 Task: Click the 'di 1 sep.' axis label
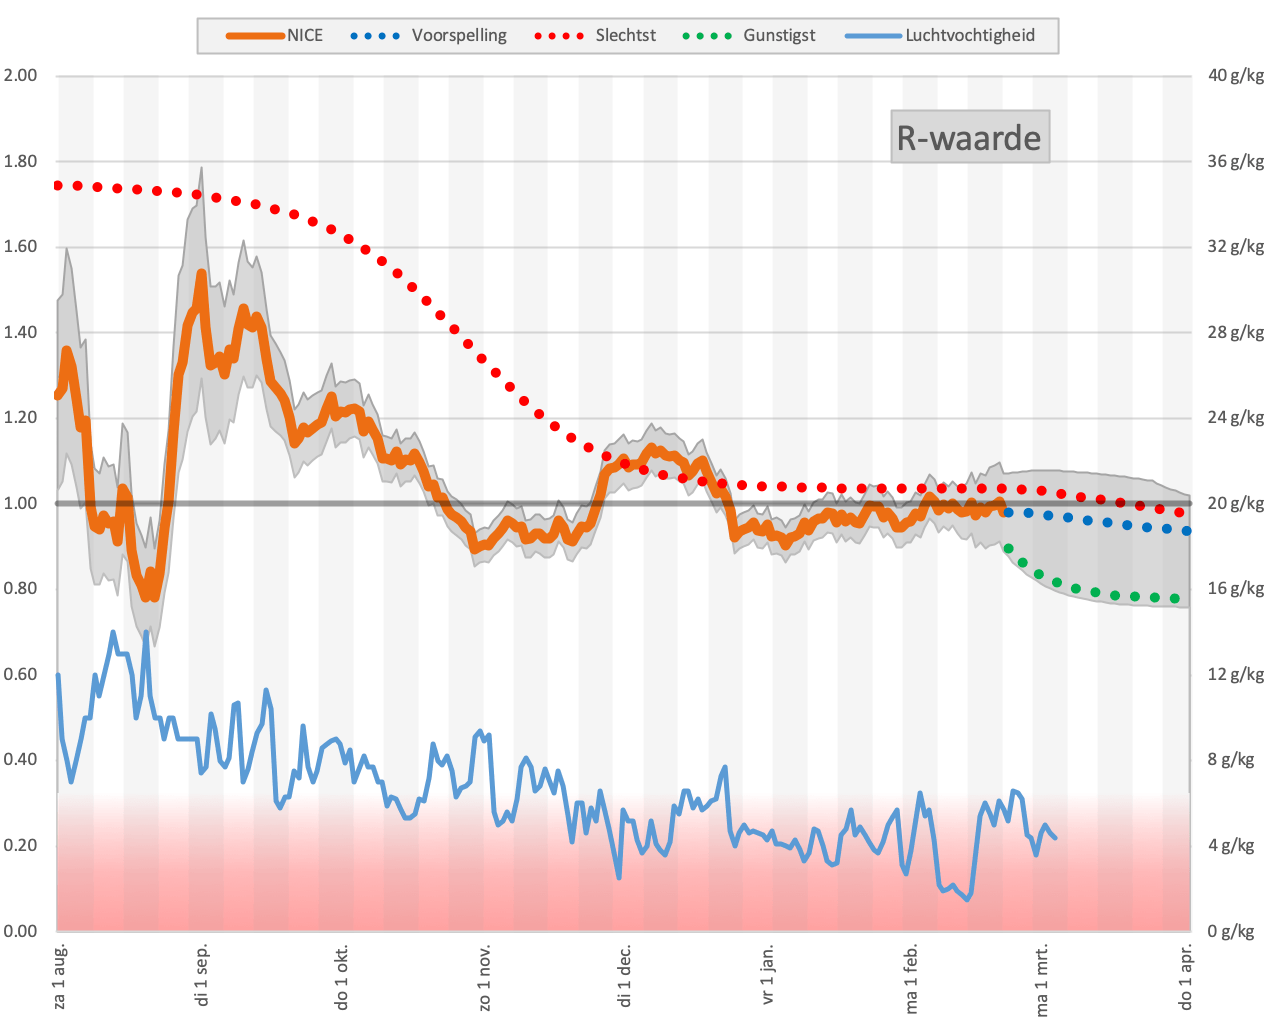click(203, 973)
